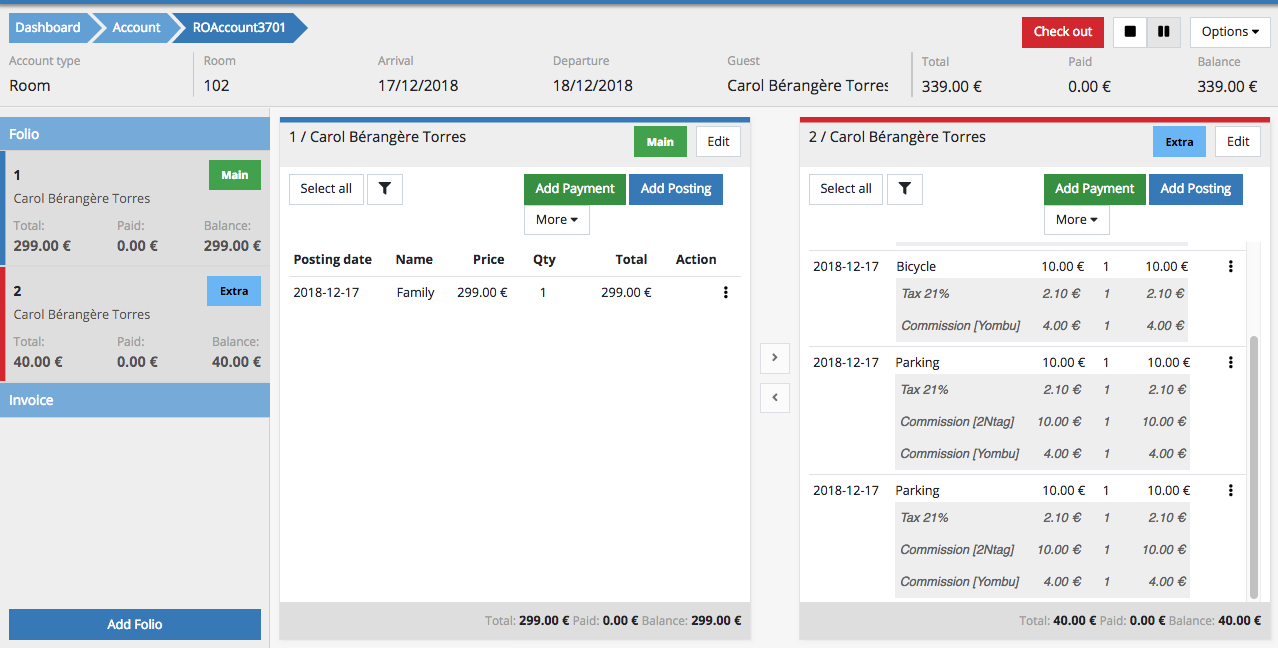Screen dimensions: 1278x648
Task: Select all postings in folio 1
Action: point(326,189)
